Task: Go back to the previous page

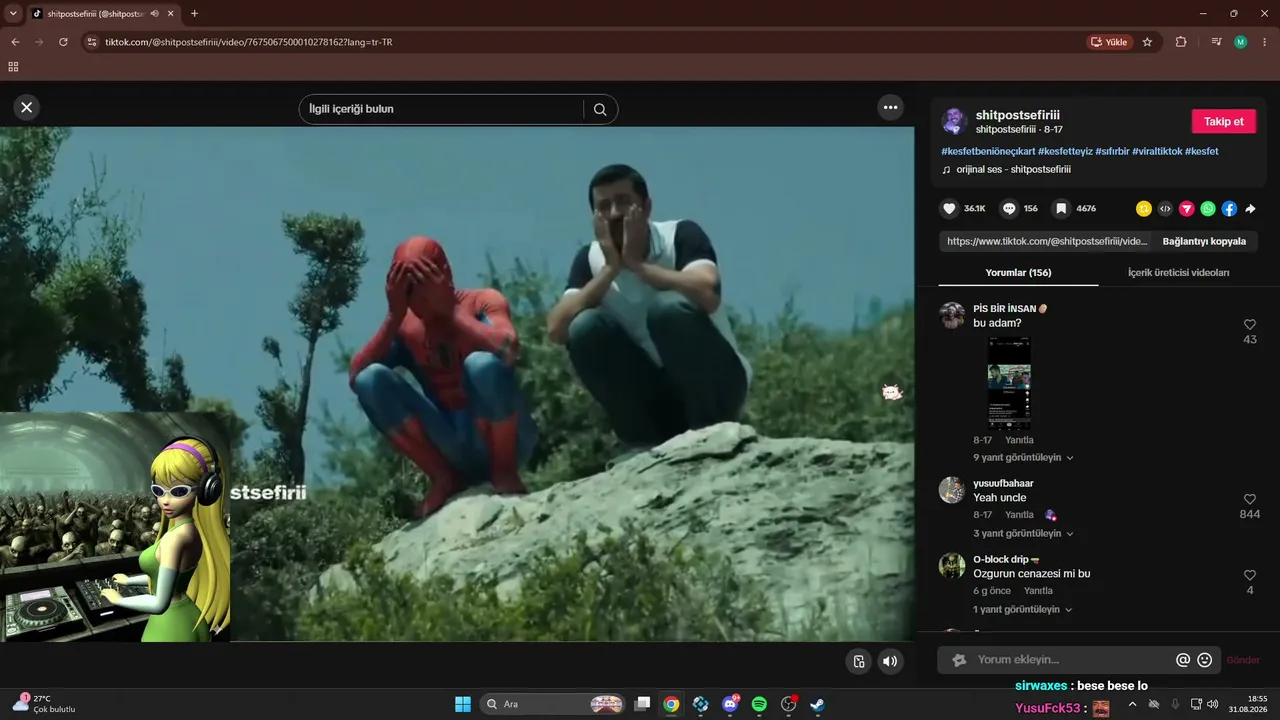Action: [x=15, y=42]
